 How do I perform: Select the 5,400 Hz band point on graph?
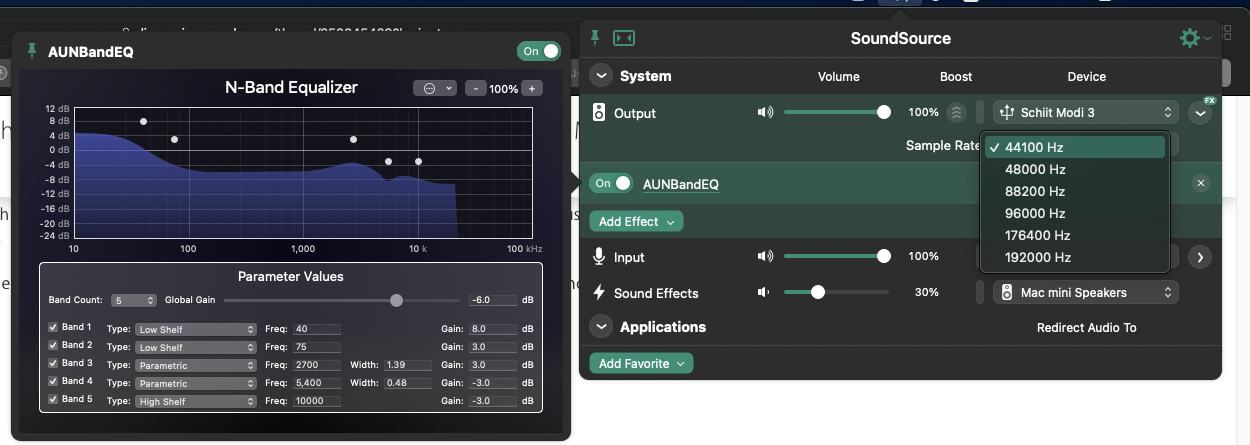pos(389,161)
